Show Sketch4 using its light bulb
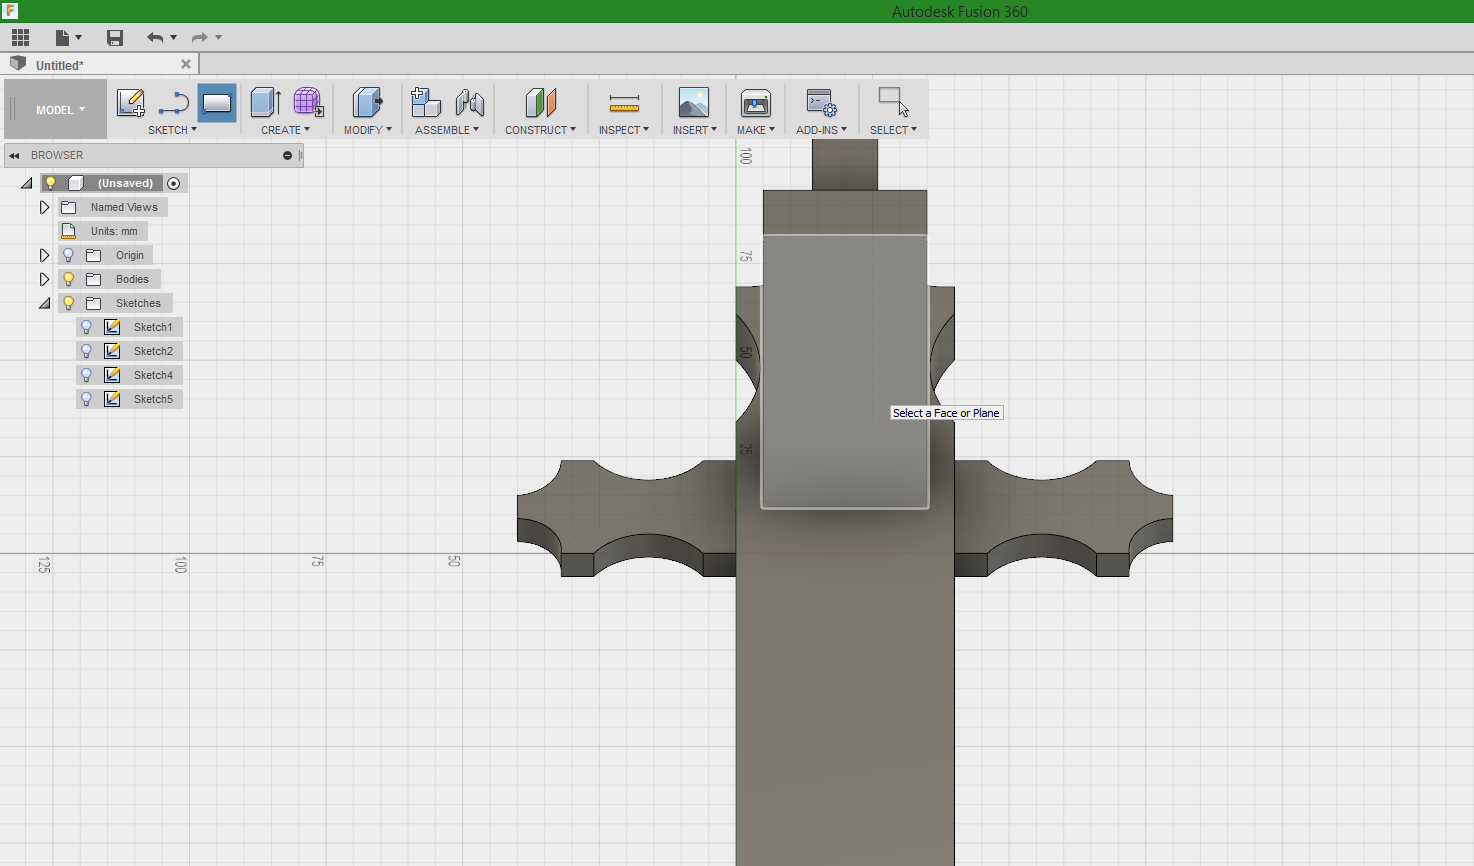1474x866 pixels. tap(87, 375)
